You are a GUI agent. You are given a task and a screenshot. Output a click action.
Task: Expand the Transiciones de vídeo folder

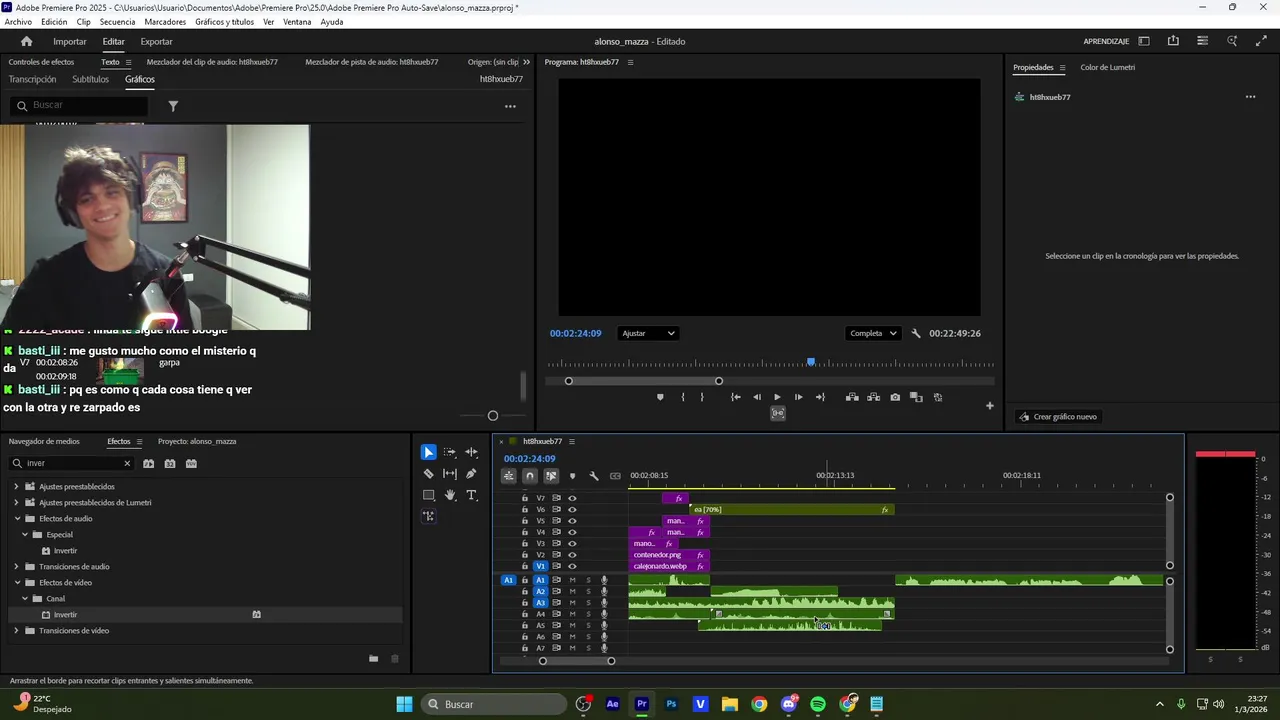[x=16, y=631]
